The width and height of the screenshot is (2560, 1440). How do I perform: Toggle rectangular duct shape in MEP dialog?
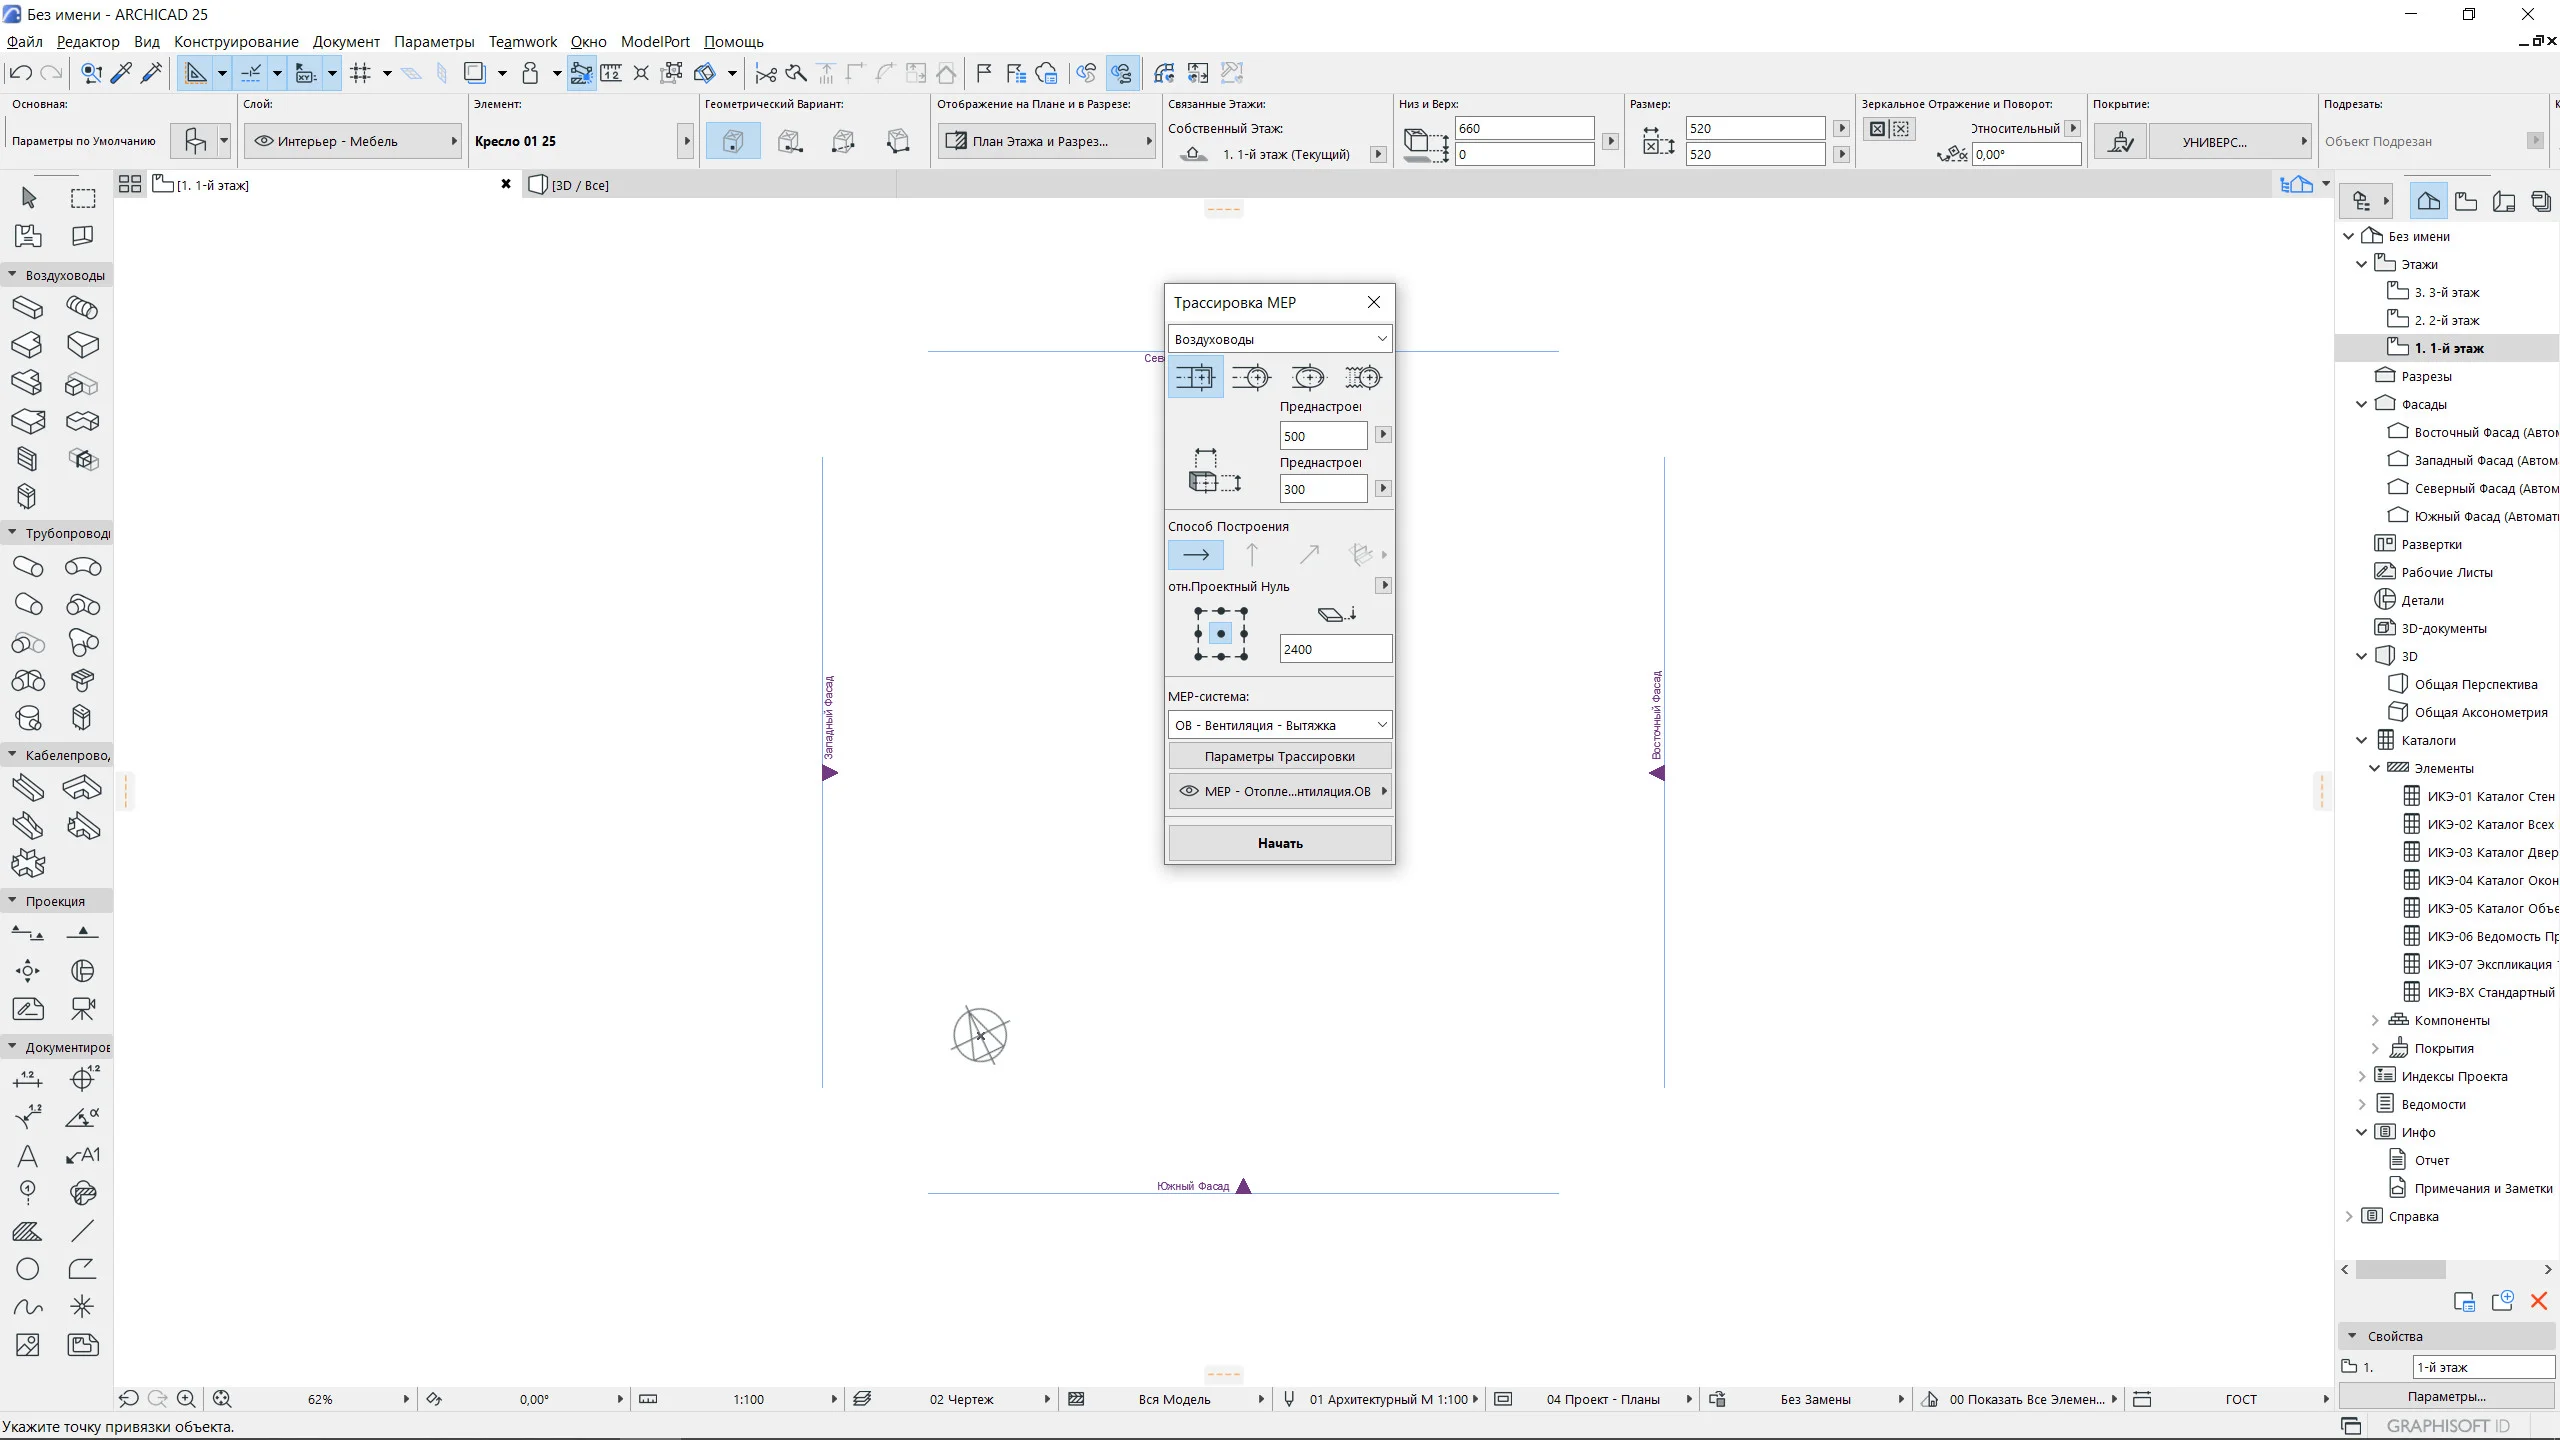click(x=1195, y=377)
